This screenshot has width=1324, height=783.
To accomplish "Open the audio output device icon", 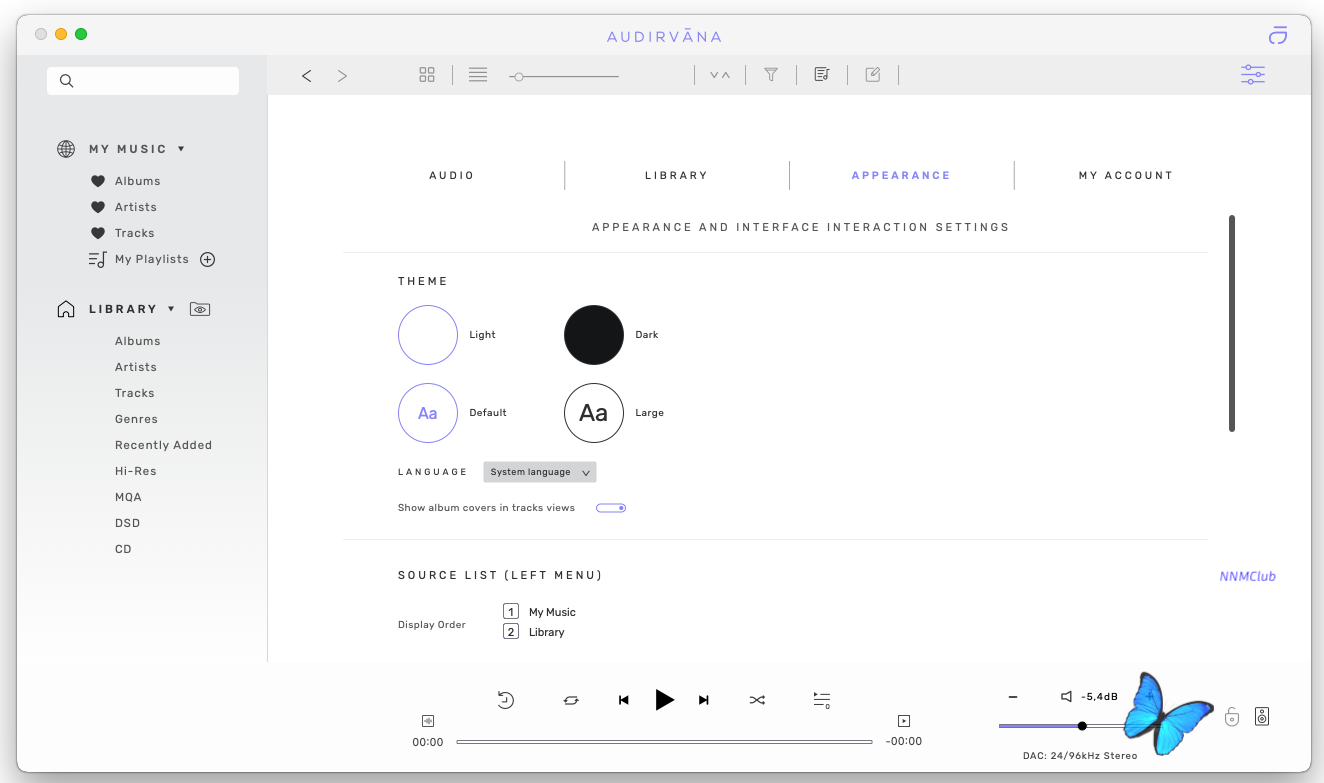I will pos(1262,716).
